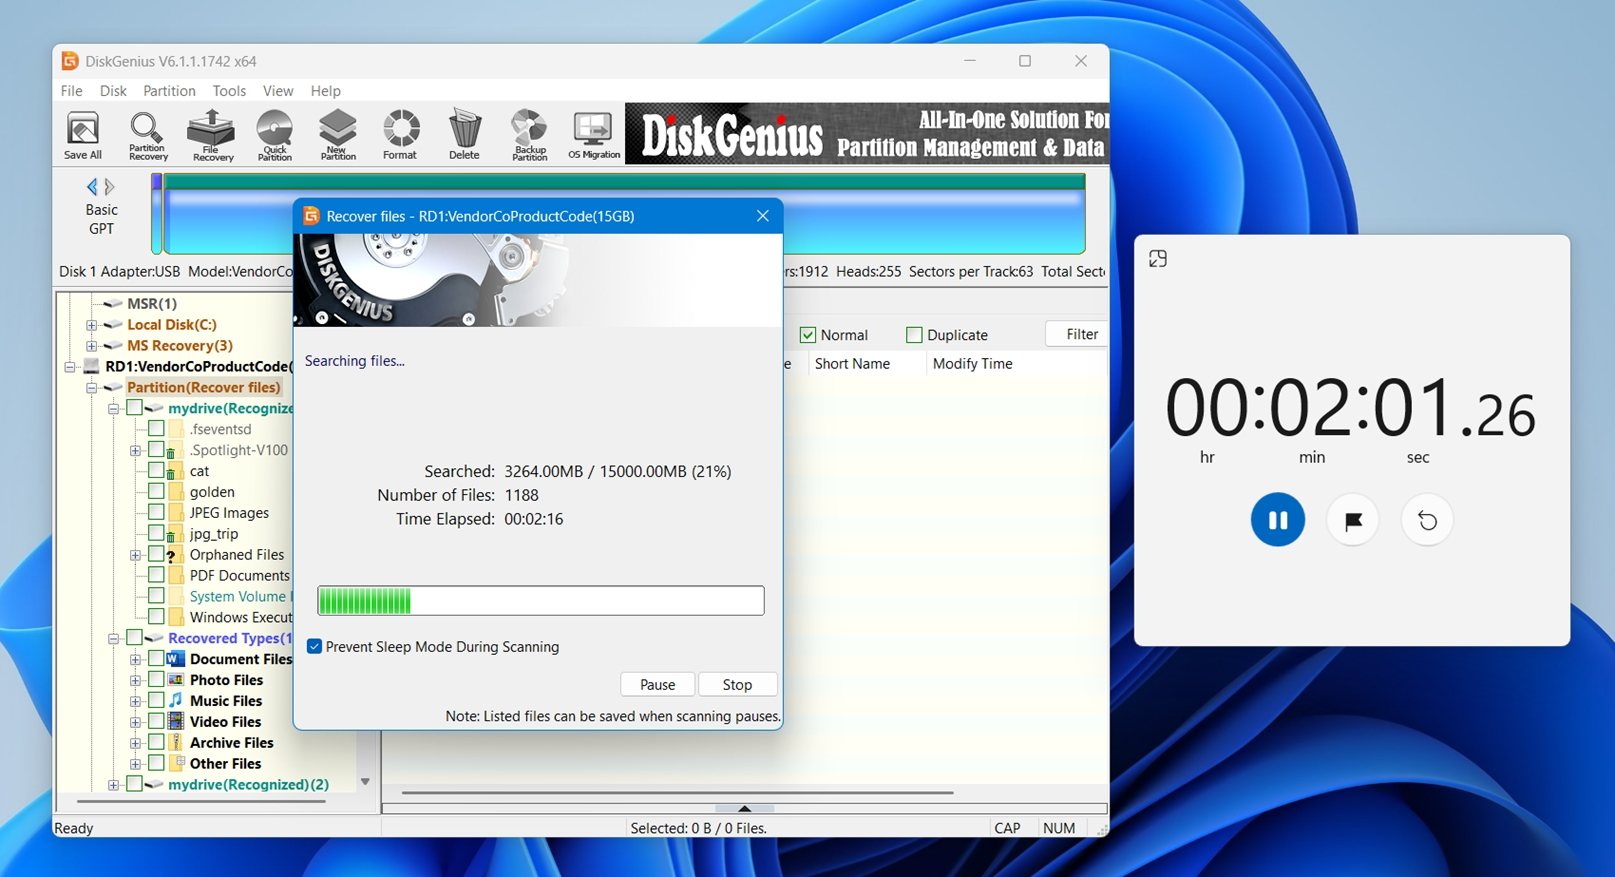
Task: Expand the Document Files node
Action: 135,659
